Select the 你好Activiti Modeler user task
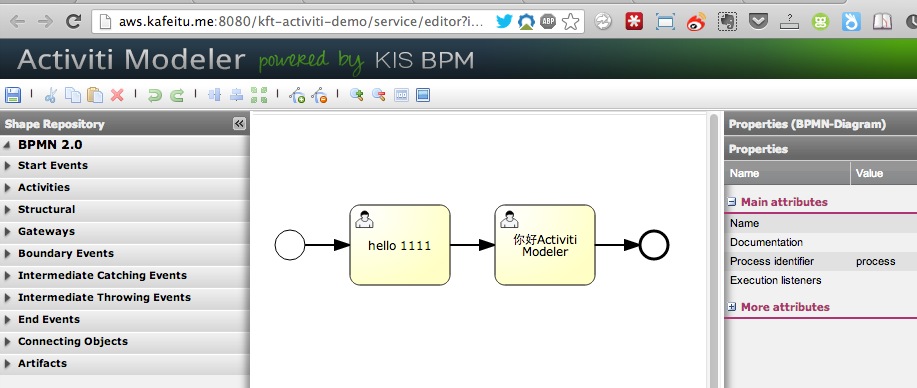 tap(545, 245)
